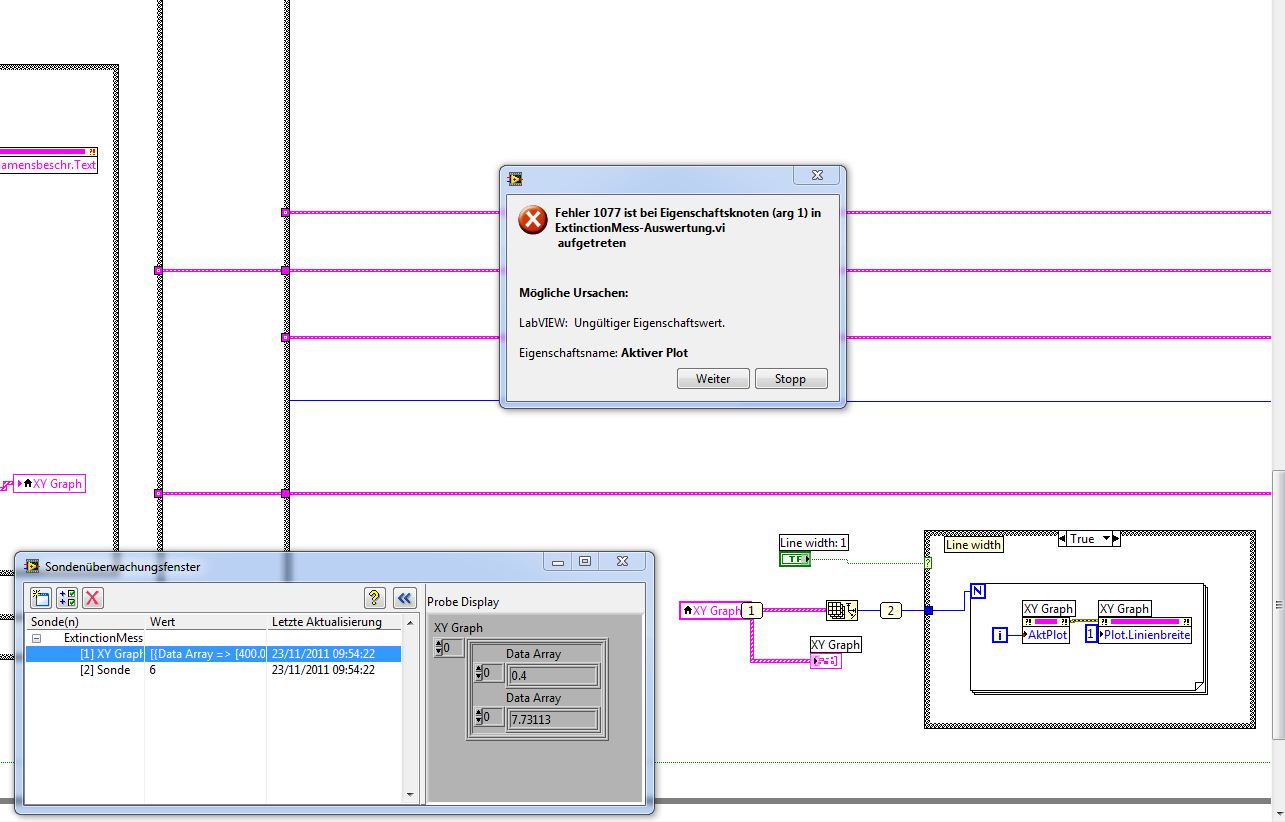Click the Data Array field showing 7.73113
This screenshot has width=1285, height=822.
point(552,719)
